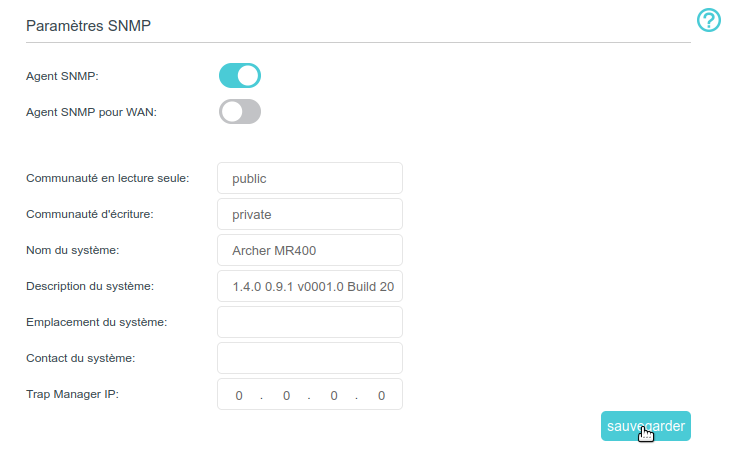Select the last octet of Trap Manager IP
Image resolution: width=731 pixels, height=454 pixels.
click(381, 395)
